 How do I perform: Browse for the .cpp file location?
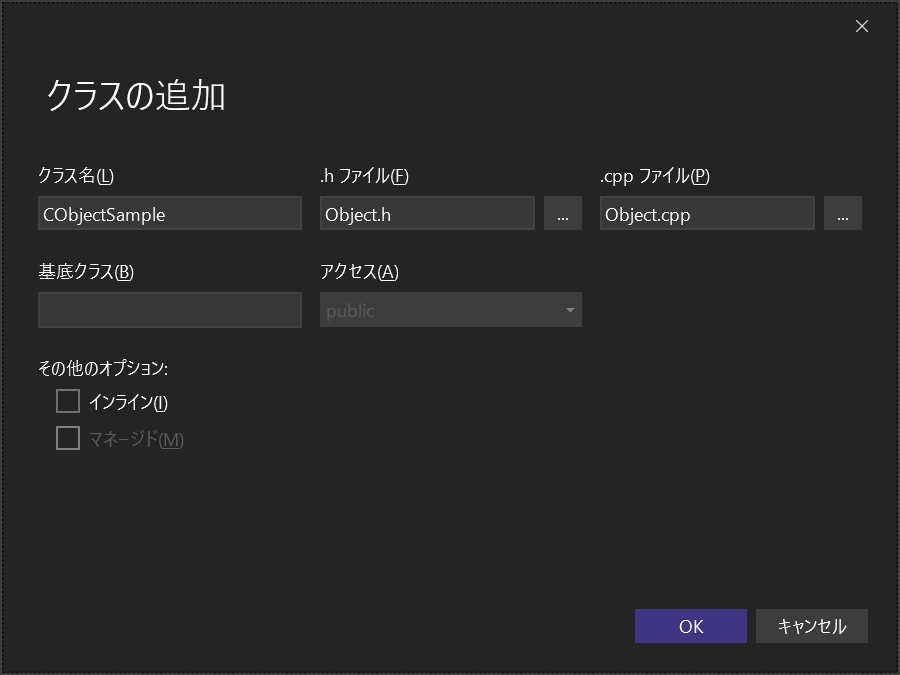(843, 214)
